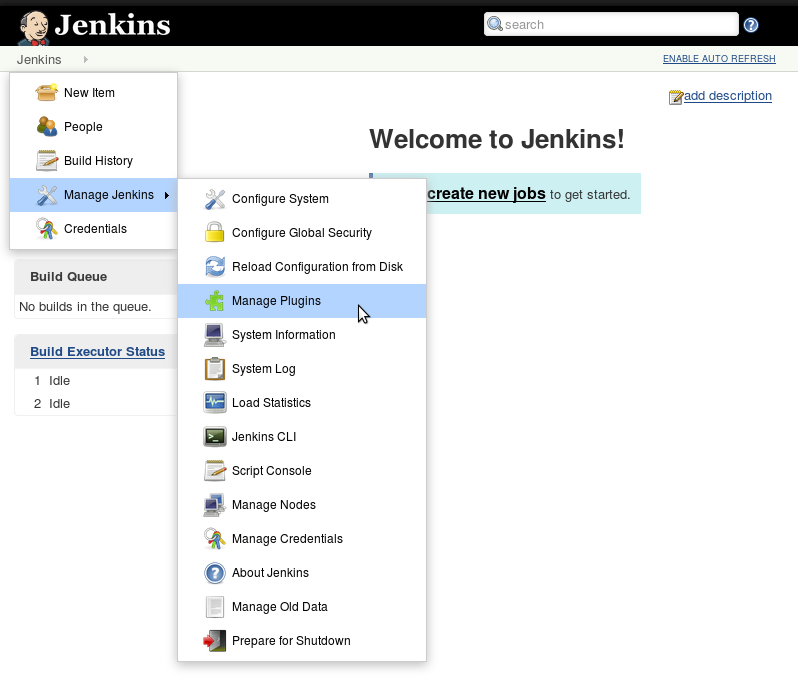Open Build History from the menu

point(94,161)
